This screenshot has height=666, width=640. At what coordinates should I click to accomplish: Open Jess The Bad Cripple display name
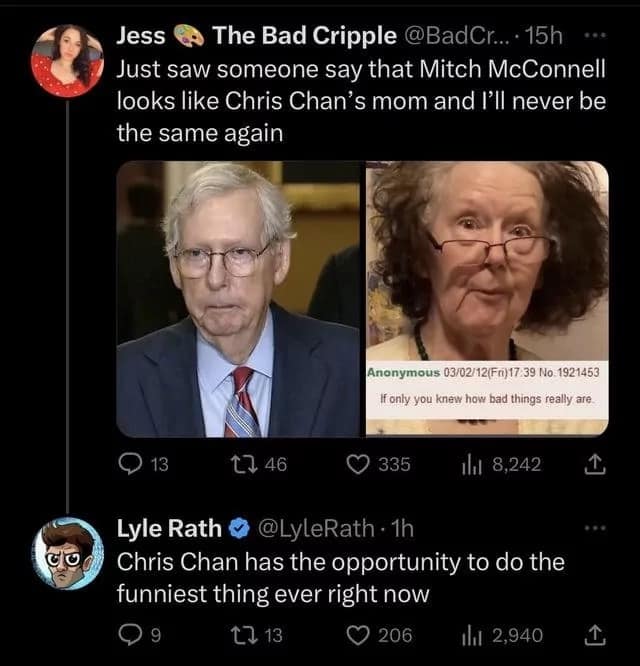pyautogui.click(x=256, y=37)
